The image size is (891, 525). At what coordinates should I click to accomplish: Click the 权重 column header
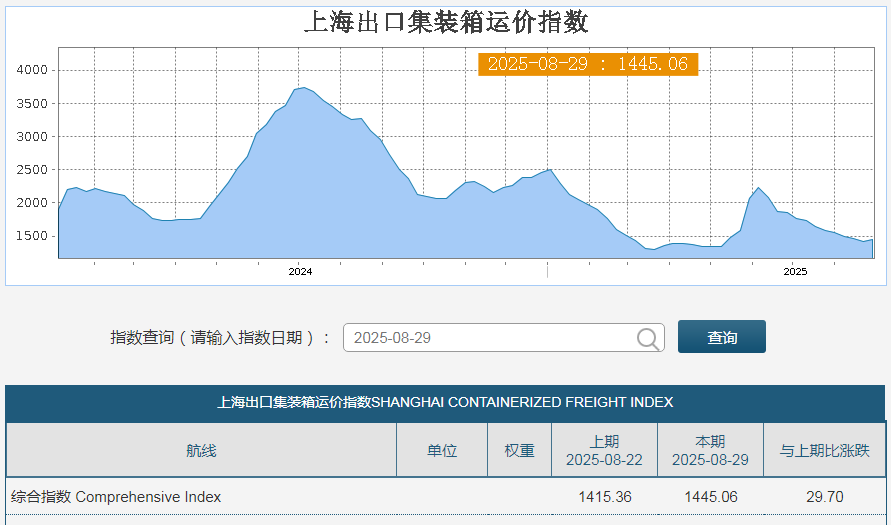[519, 451]
